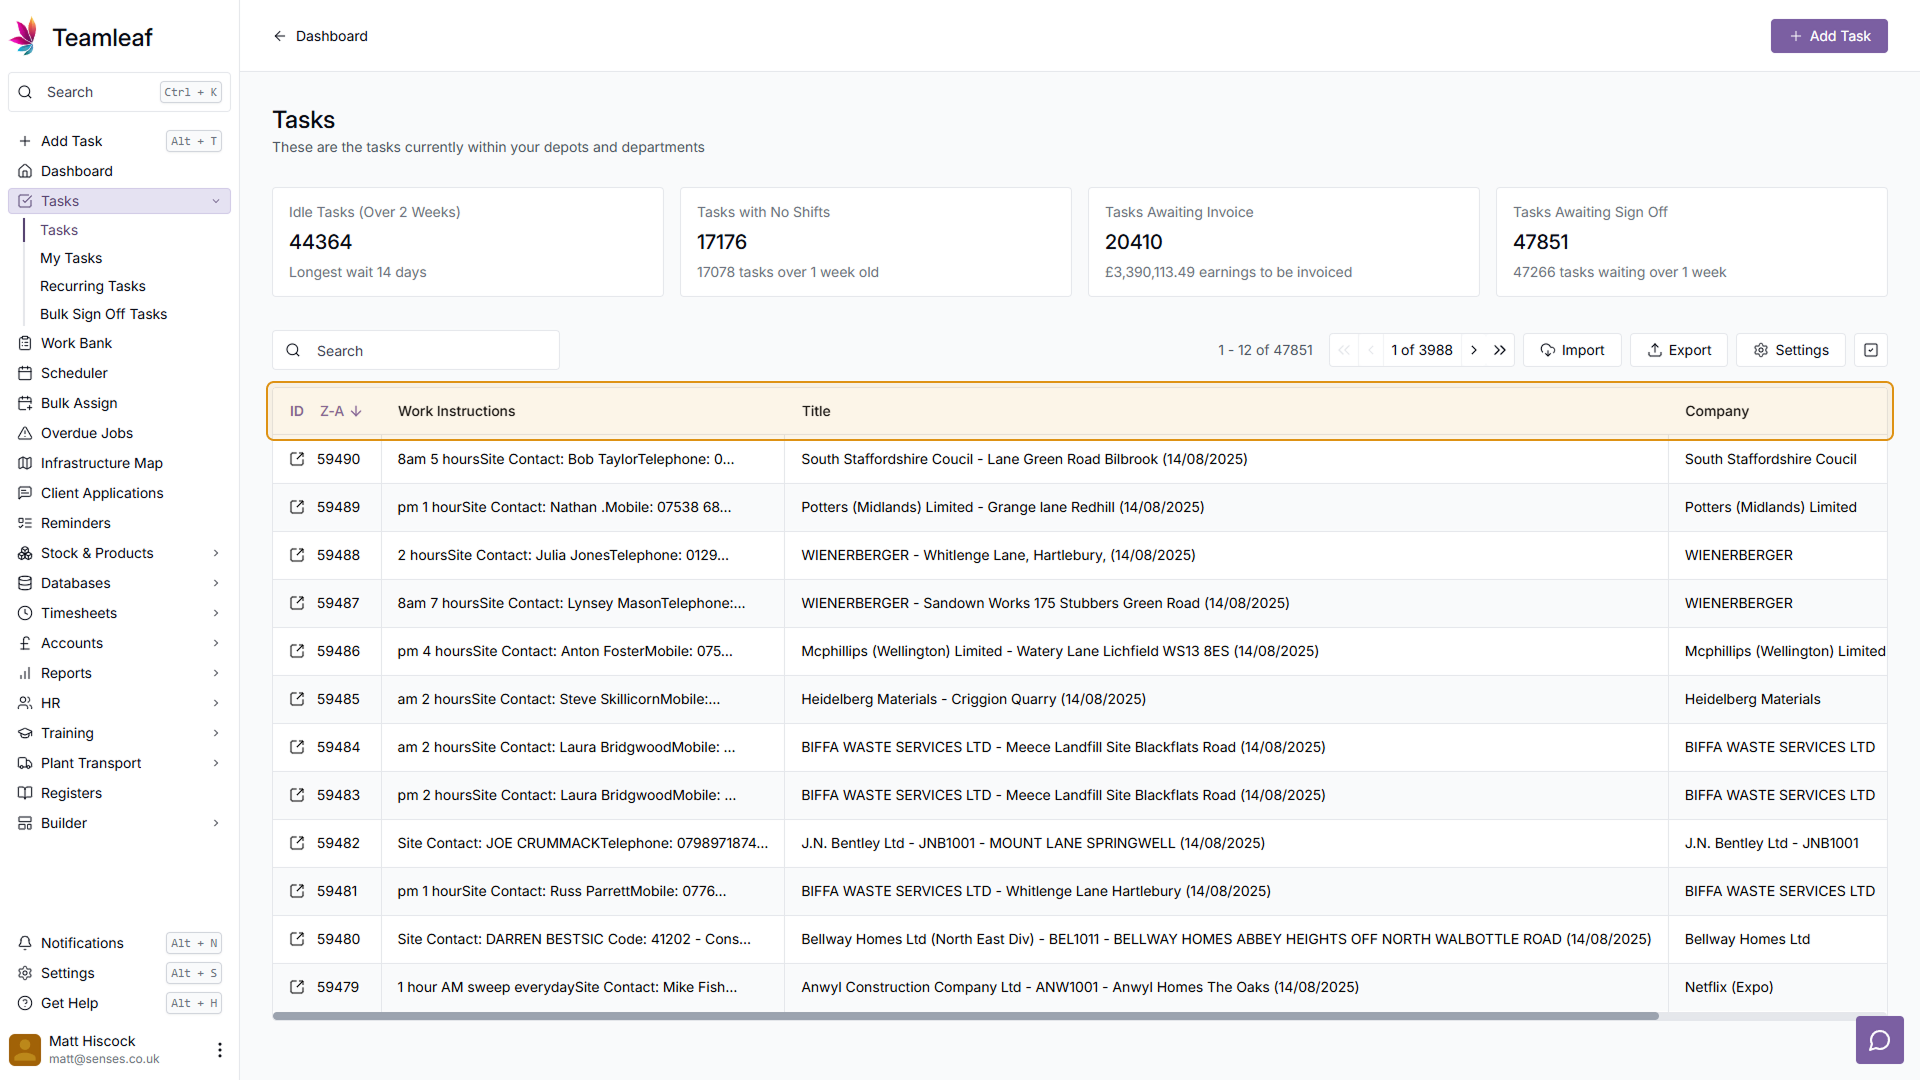Go to next page of tasks
Viewport: 1920px width, 1080px height.
[1474, 350]
